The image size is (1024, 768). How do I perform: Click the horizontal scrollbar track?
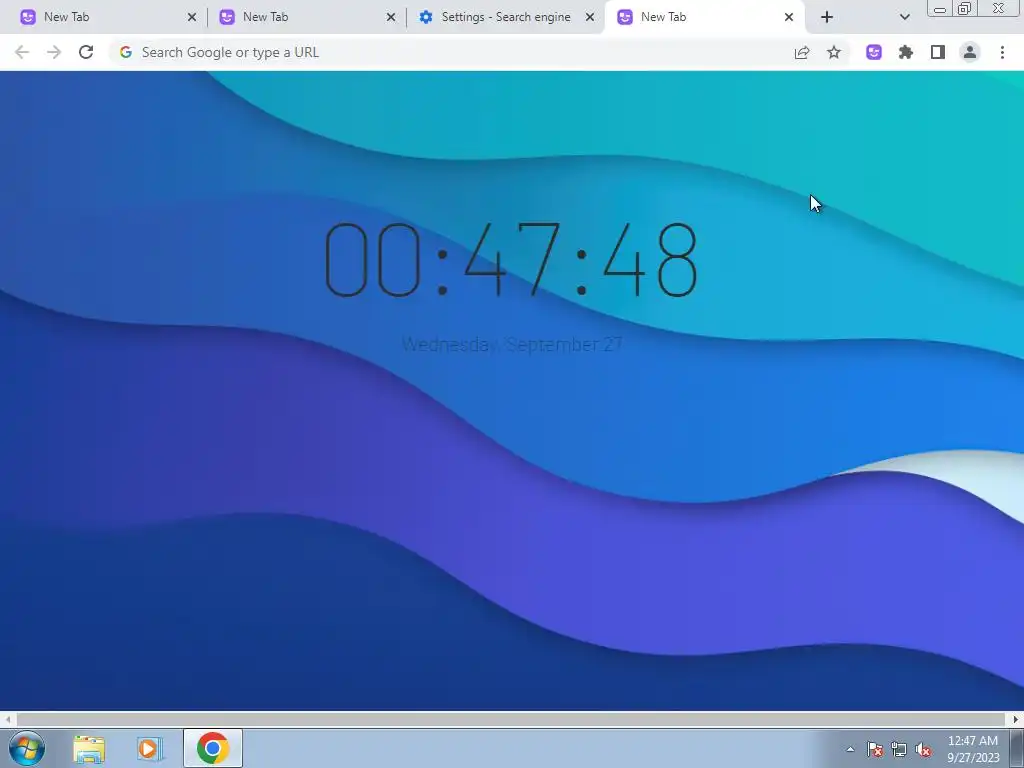tap(511, 719)
